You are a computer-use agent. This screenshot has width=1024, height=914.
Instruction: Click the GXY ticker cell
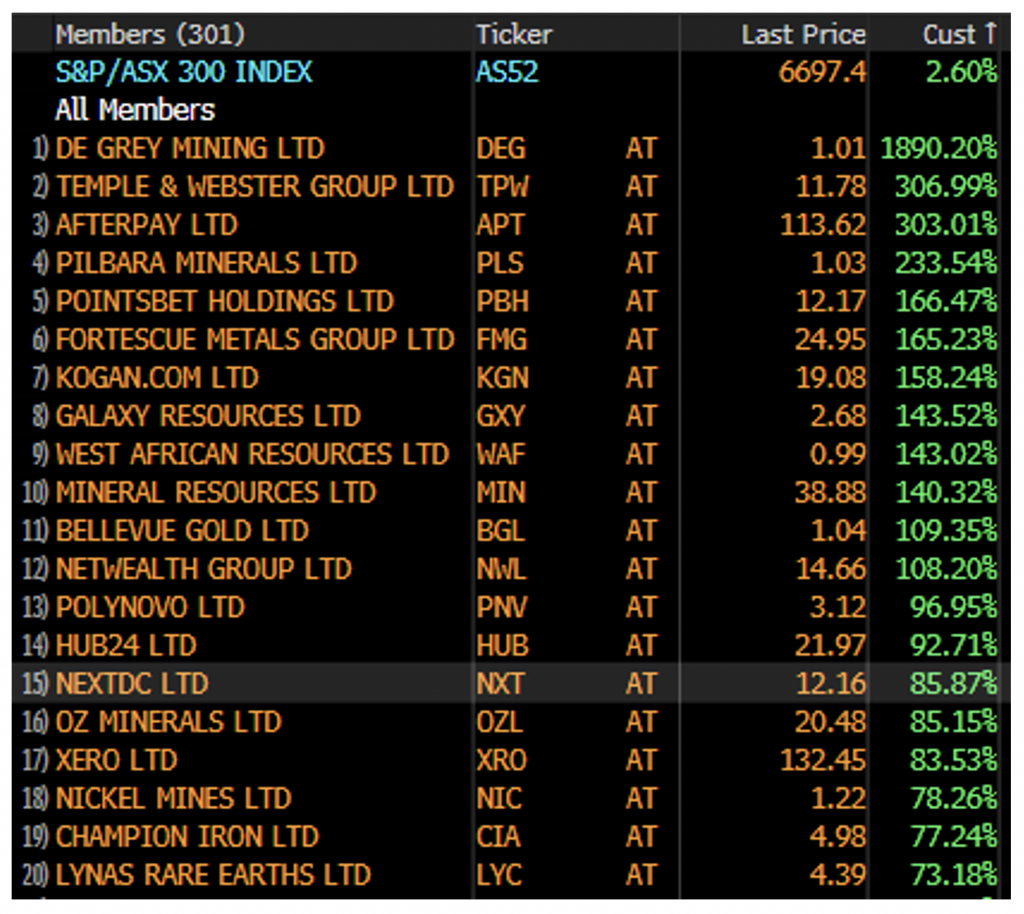pos(500,416)
